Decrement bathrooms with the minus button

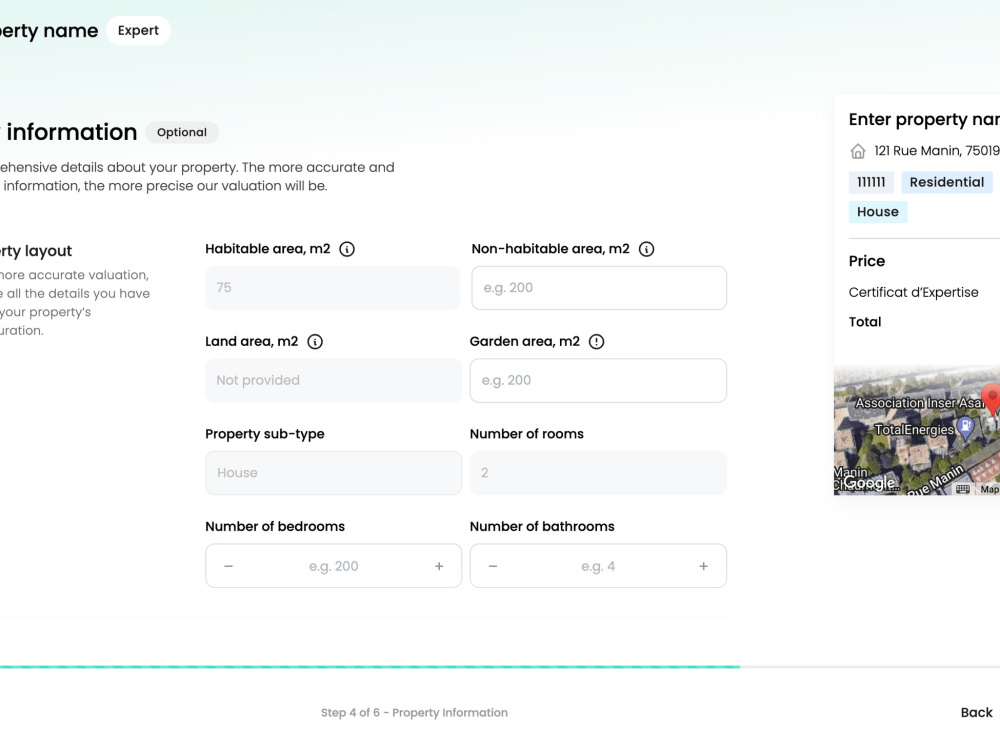(492, 565)
